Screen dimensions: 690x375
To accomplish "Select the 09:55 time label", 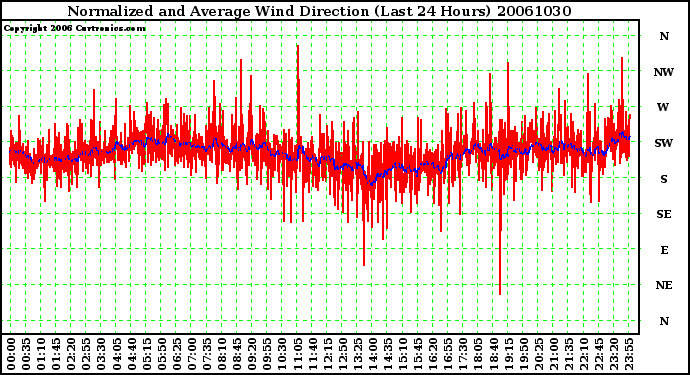I will click(267, 354).
